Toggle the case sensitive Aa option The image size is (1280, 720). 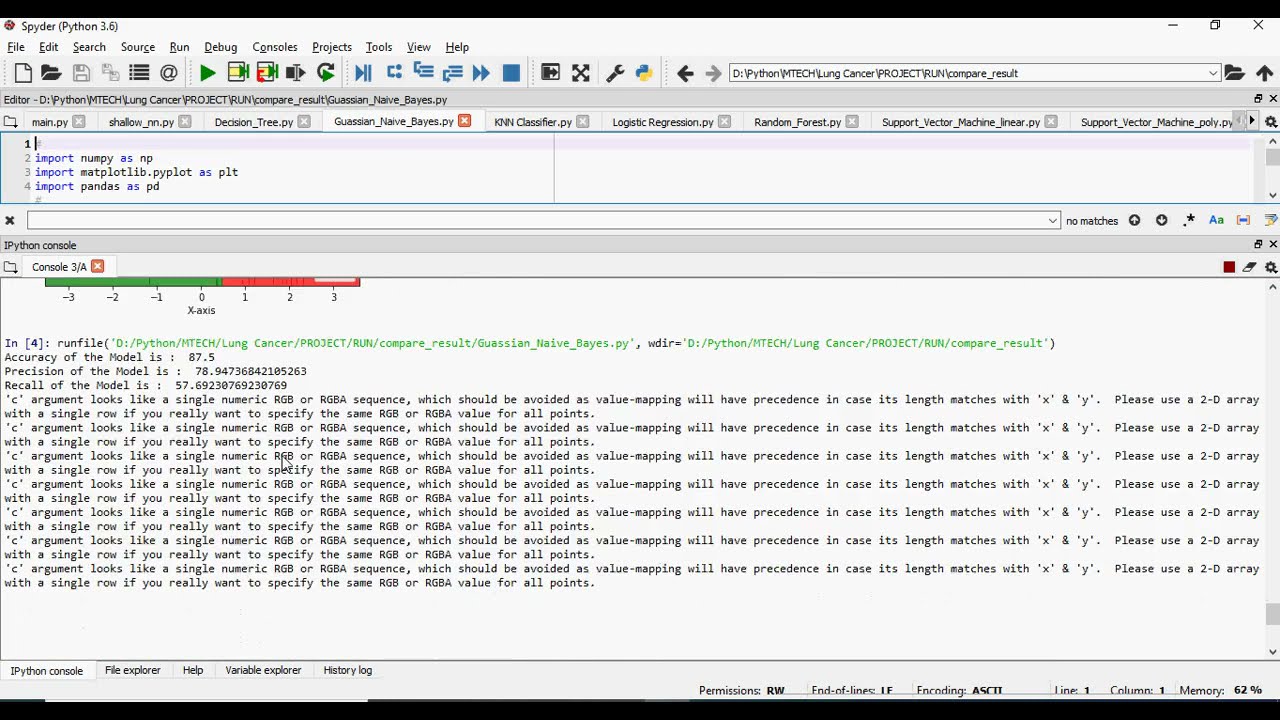[x=1216, y=220]
